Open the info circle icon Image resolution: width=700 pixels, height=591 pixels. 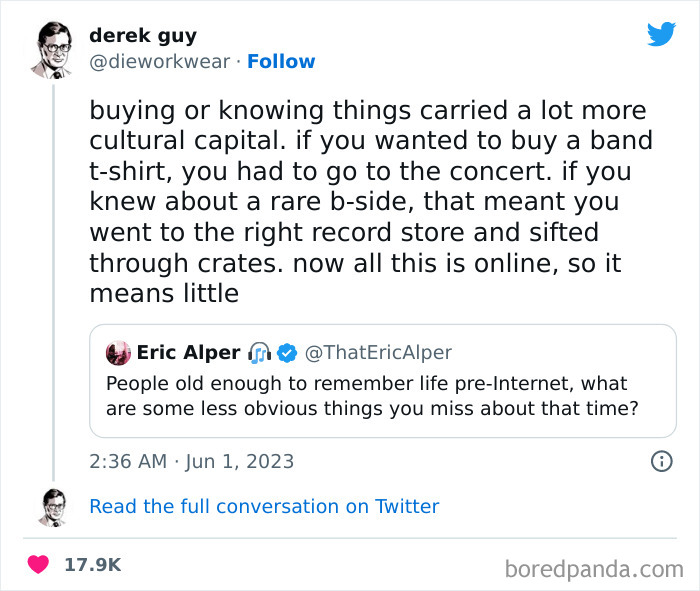click(x=661, y=461)
